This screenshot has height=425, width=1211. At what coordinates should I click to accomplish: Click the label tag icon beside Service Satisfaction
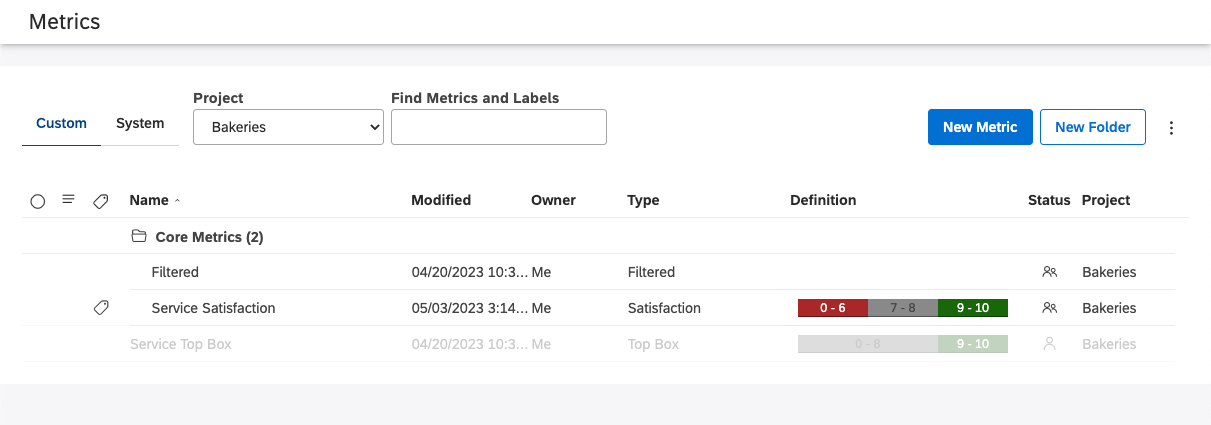(x=101, y=308)
